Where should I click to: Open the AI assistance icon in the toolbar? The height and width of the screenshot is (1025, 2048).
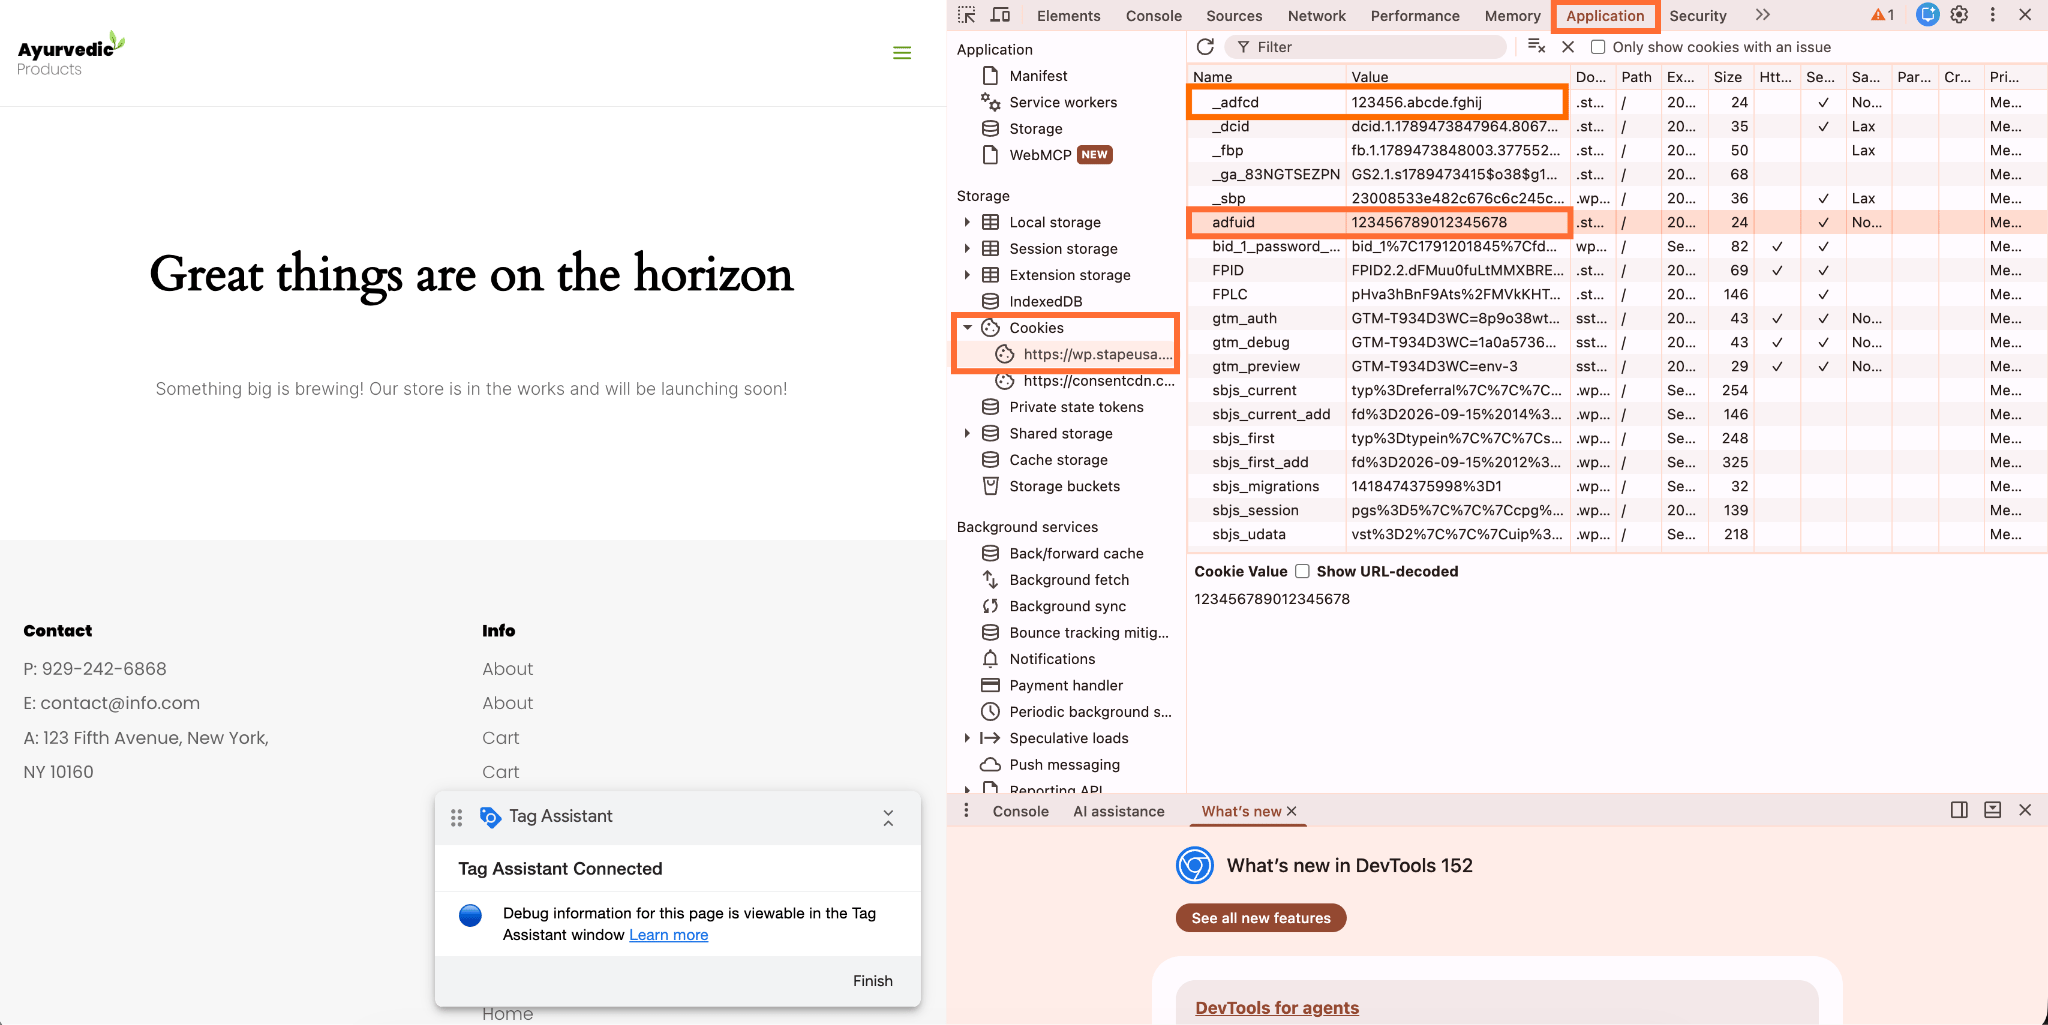tap(1927, 15)
